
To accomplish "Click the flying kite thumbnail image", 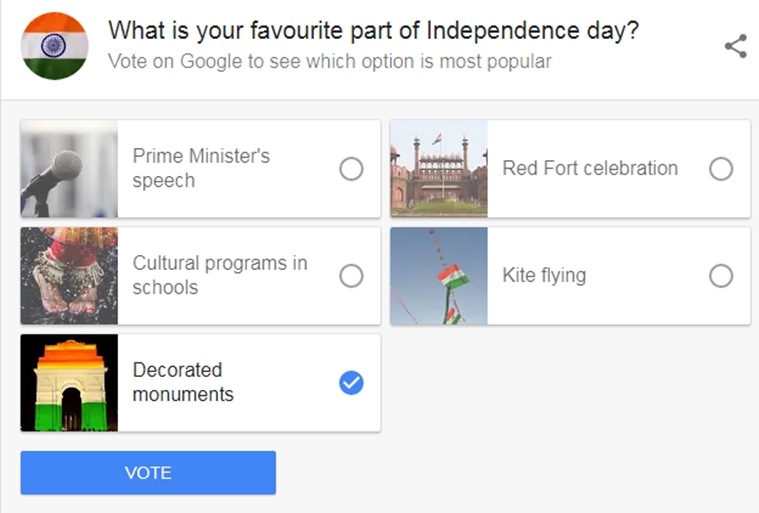I will [x=439, y=276].
